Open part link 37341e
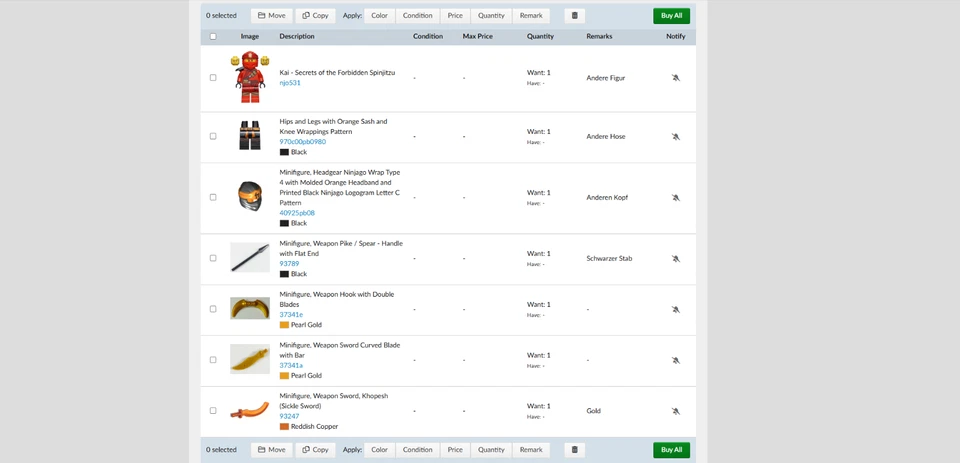The height and width of the screenshot is (463, 960). (291, 314)
